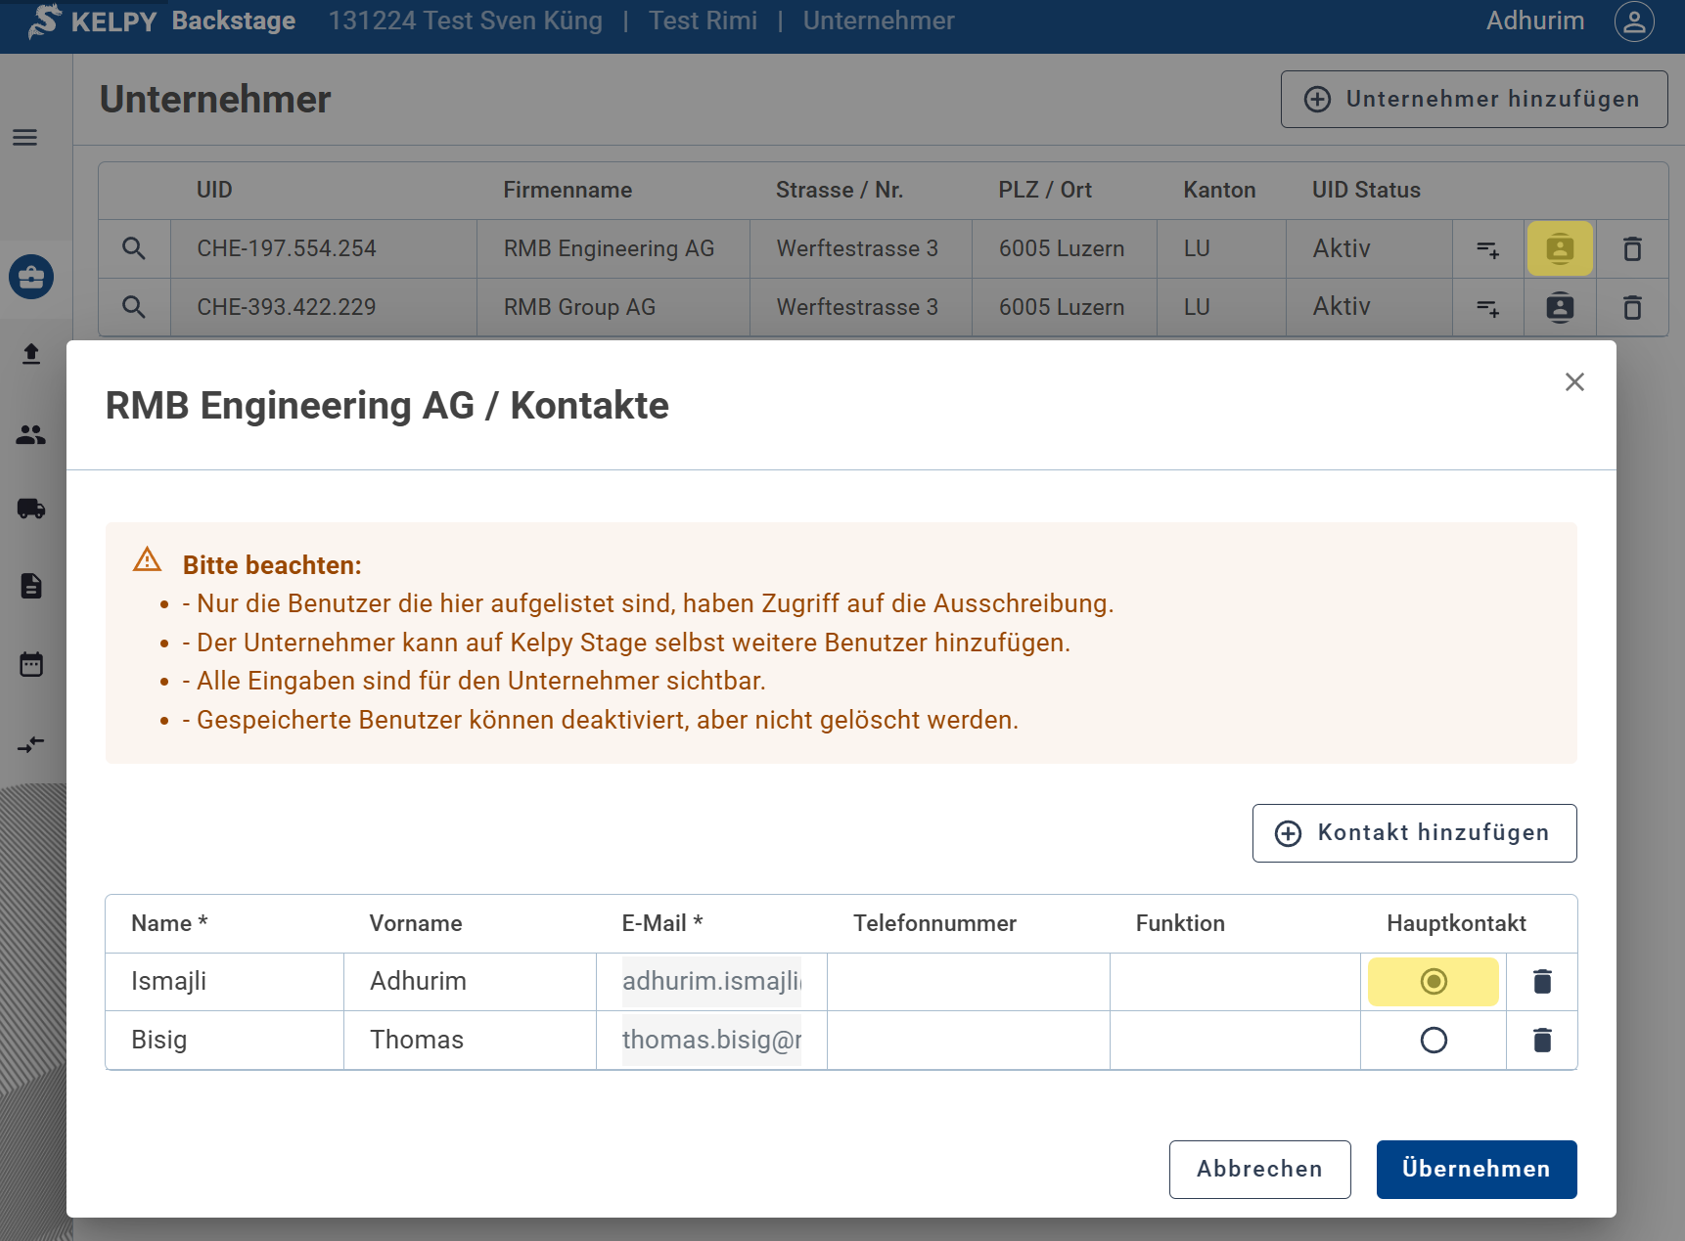This screenshot has width=1685, height=1241.
Task: Open the hamburger menu in sidebar
Action: pyautogui.click(x=25, y=138)
